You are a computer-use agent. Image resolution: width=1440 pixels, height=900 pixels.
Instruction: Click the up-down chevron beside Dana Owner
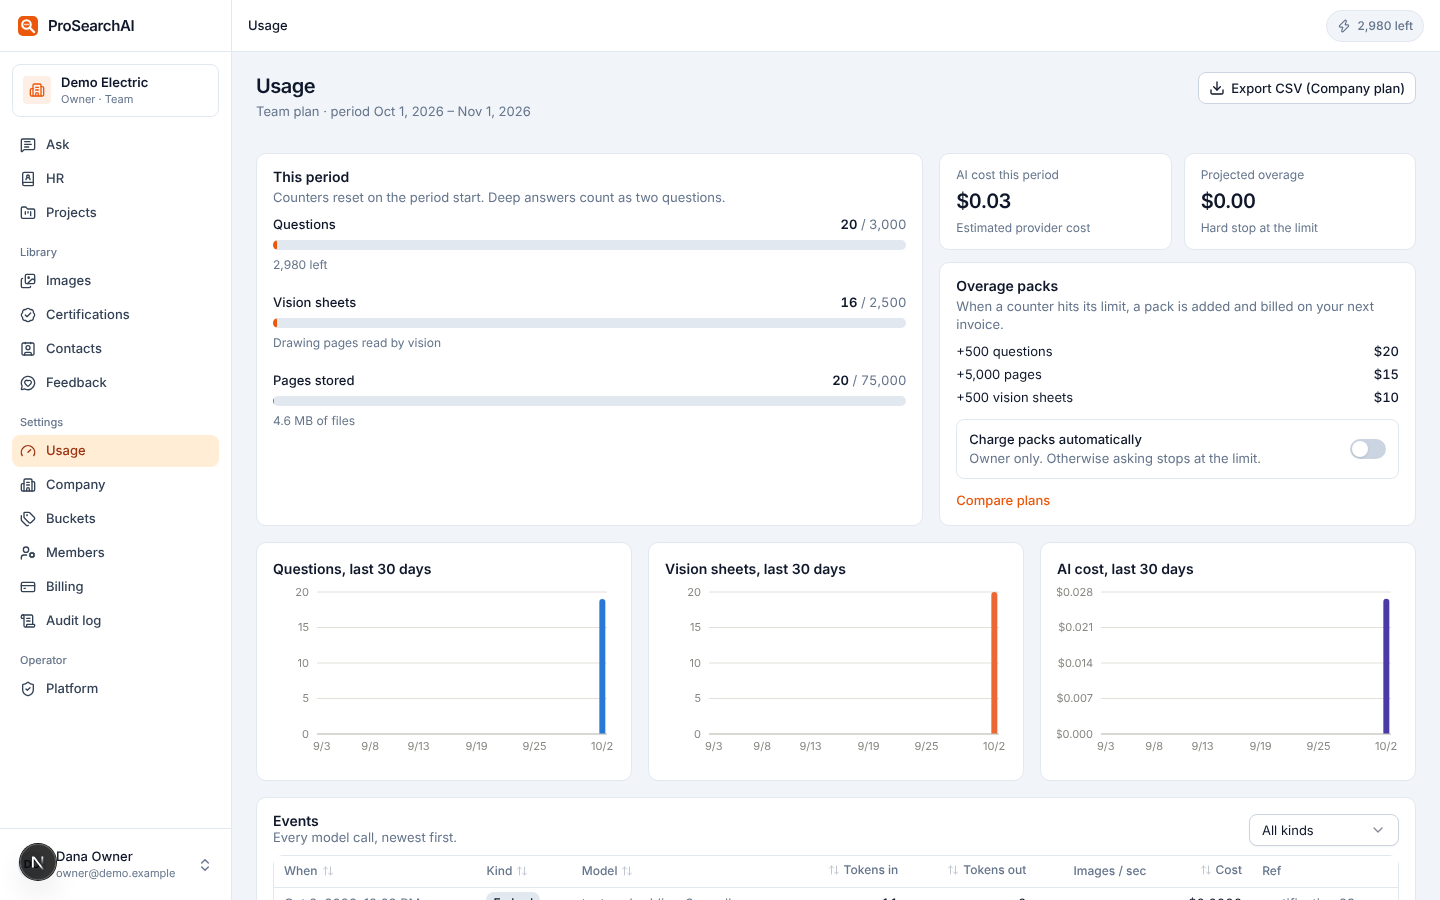click(205, 865)
